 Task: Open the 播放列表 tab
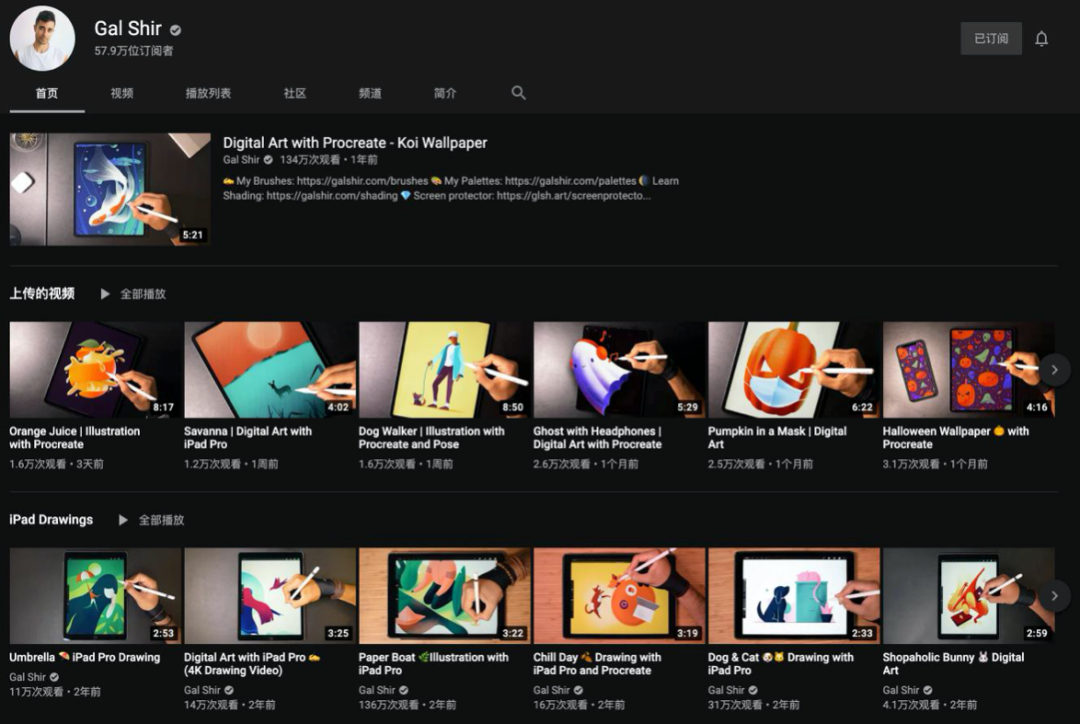pyautogui.click(x=208, y=93)
